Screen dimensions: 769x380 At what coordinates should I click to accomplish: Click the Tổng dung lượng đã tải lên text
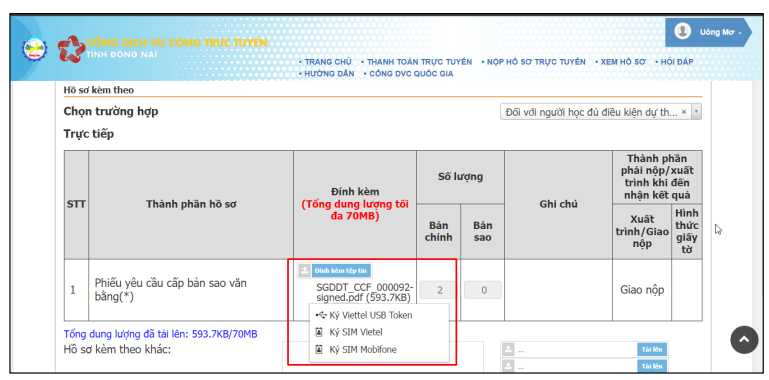tap(160, 334)
